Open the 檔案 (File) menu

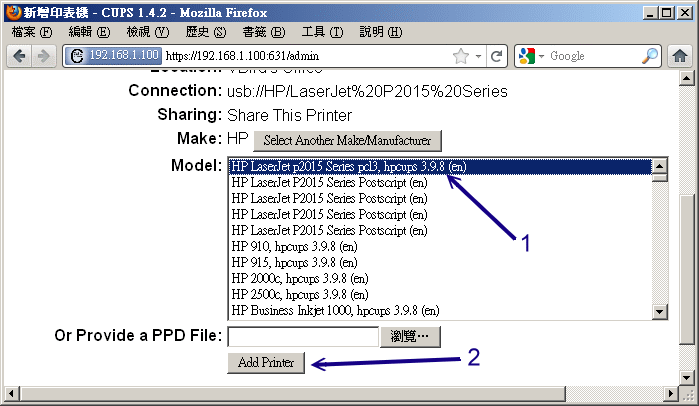tap(32, 32)
